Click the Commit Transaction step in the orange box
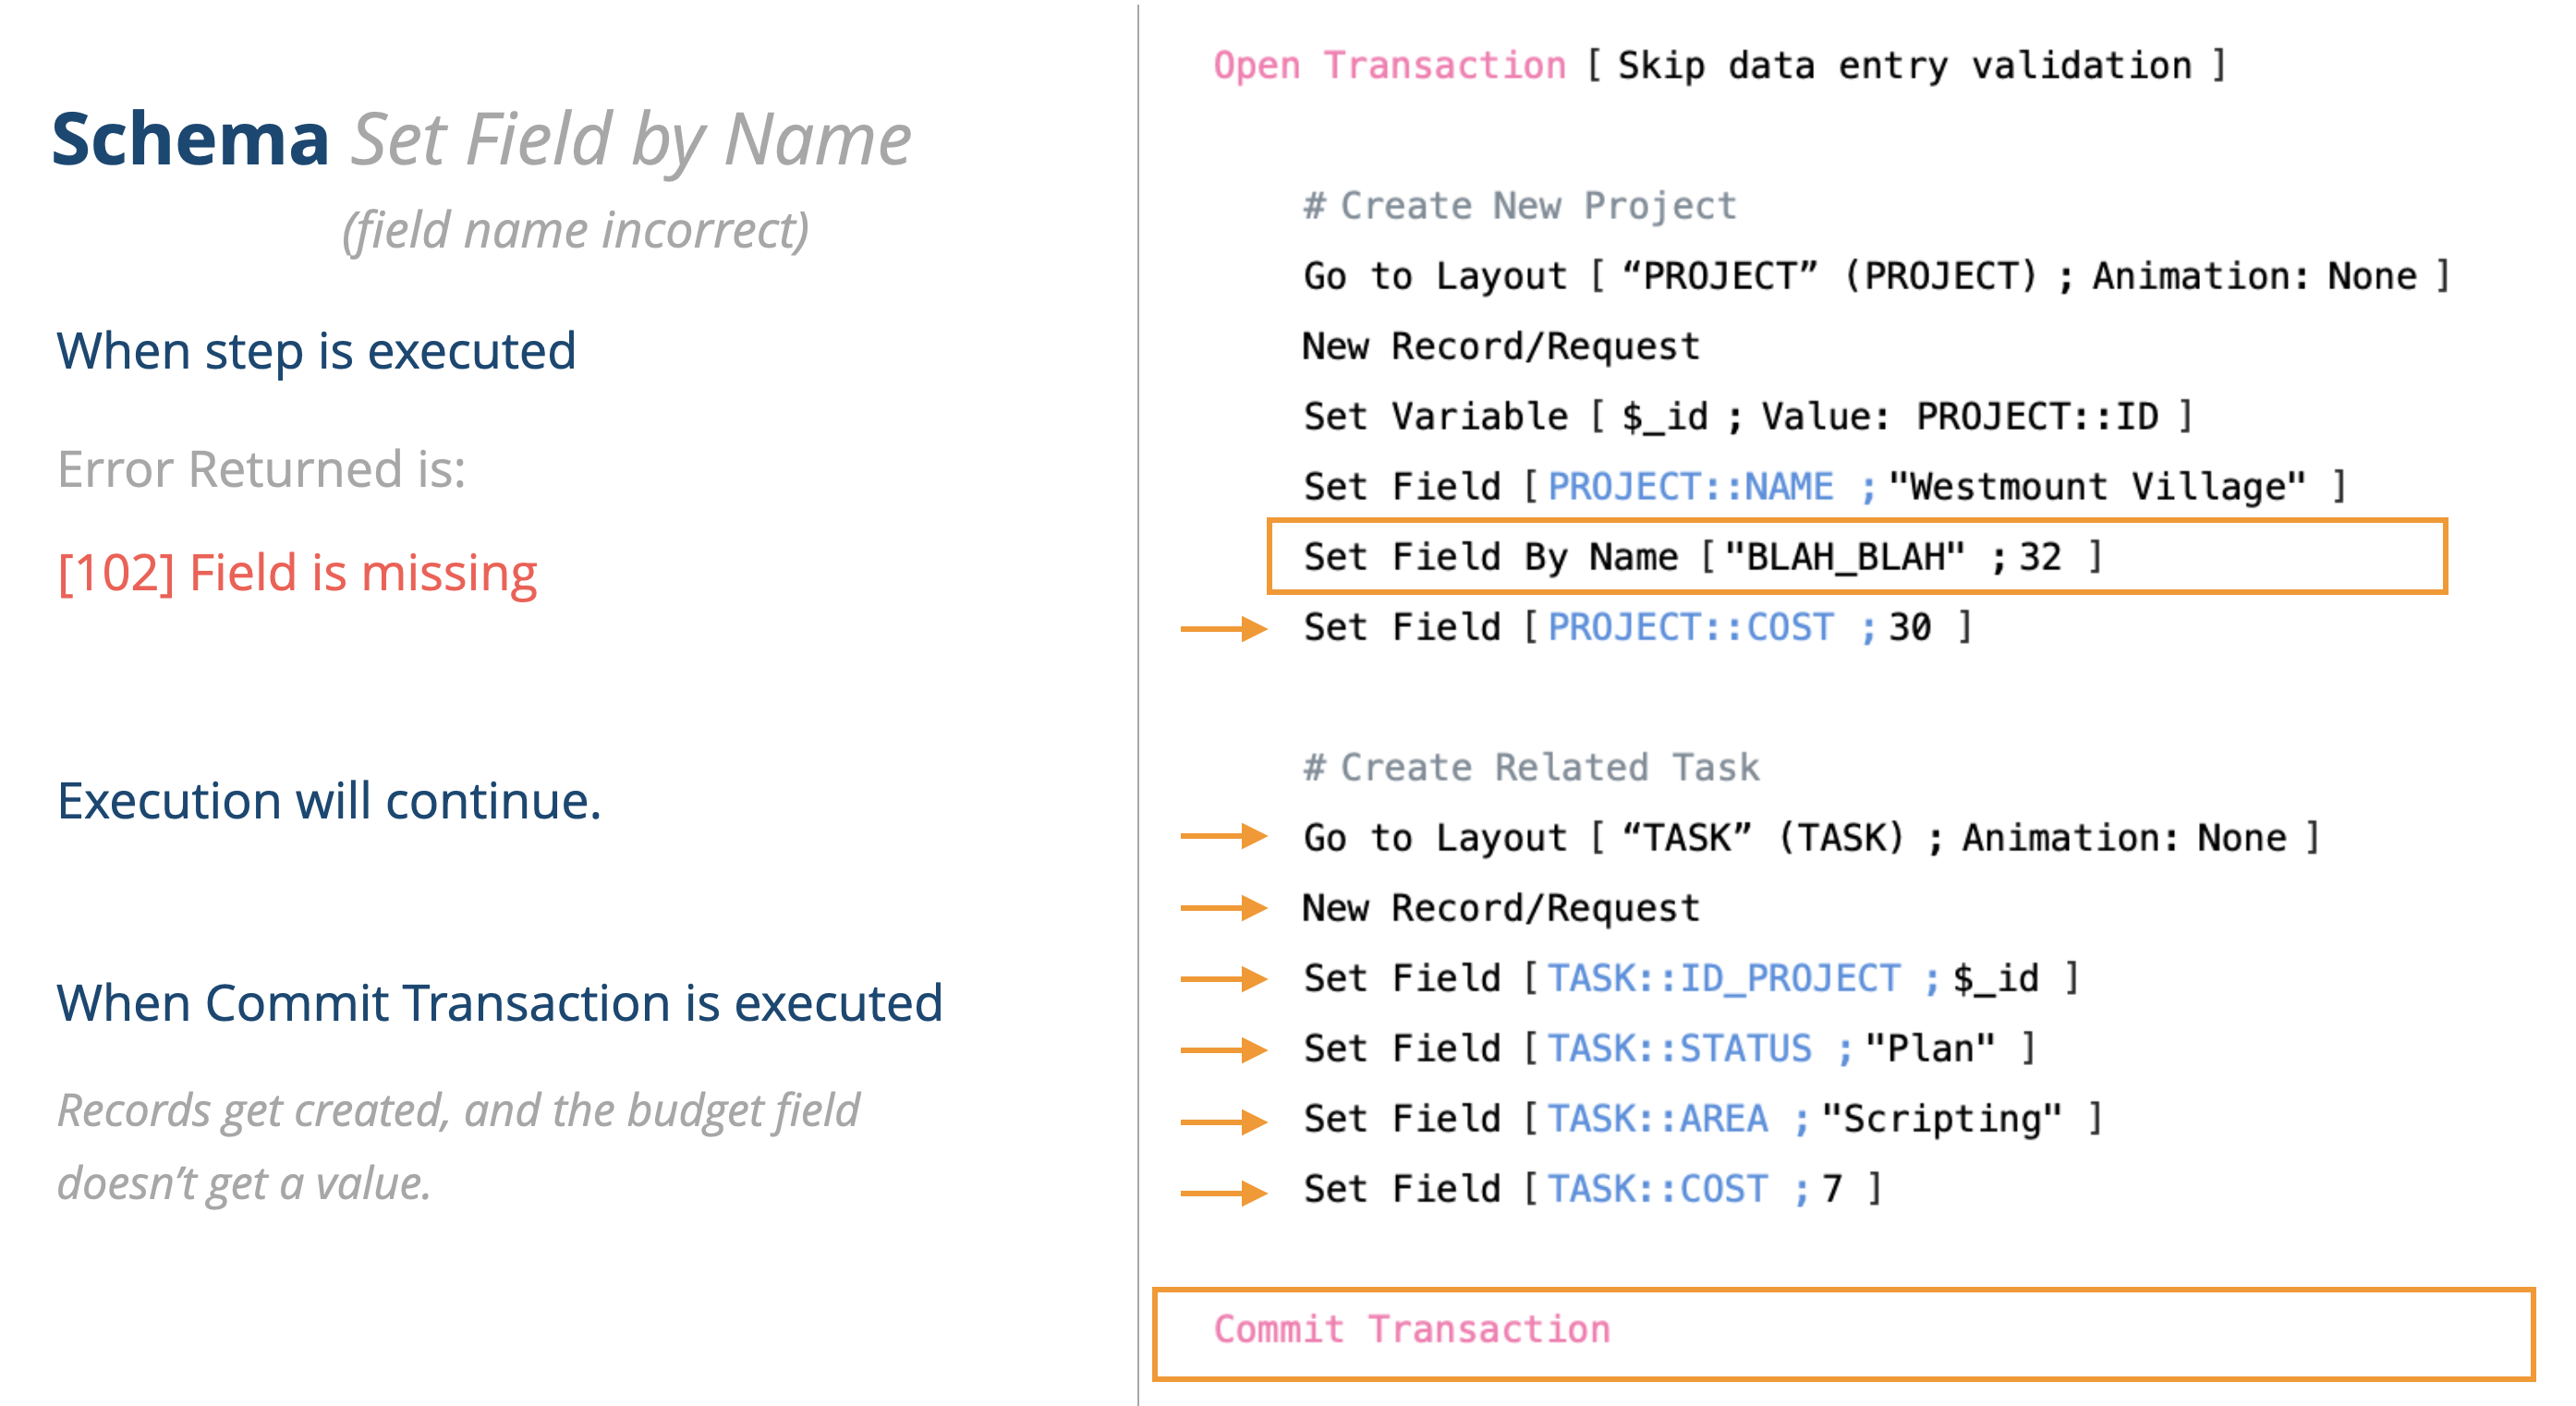 [x=1411, y=1329]
